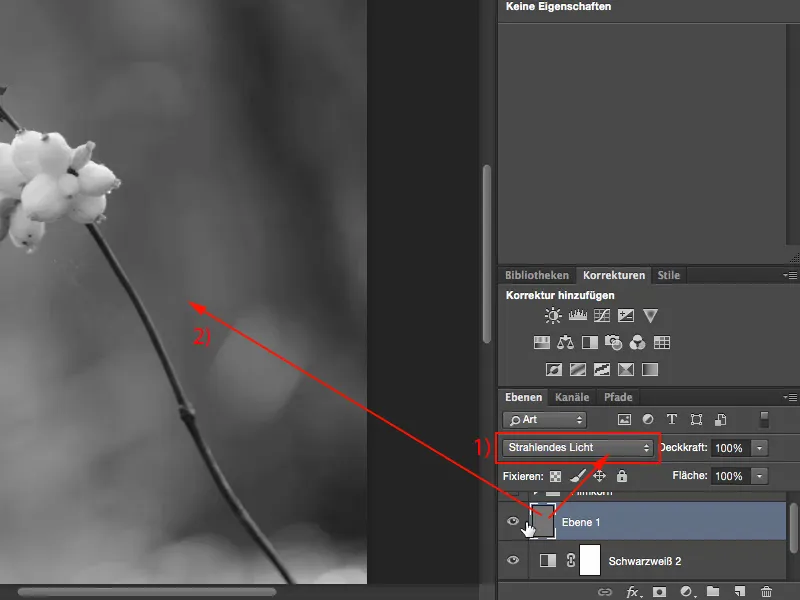The height and width of the screenshot is (600, 800).
Task: Click the Ebene 1 layer thumbnail
Action: point(543,521)
